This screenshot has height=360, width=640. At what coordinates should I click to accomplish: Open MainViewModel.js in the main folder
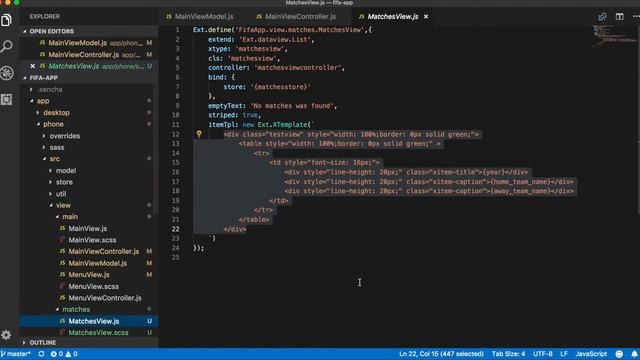point(97,263)
